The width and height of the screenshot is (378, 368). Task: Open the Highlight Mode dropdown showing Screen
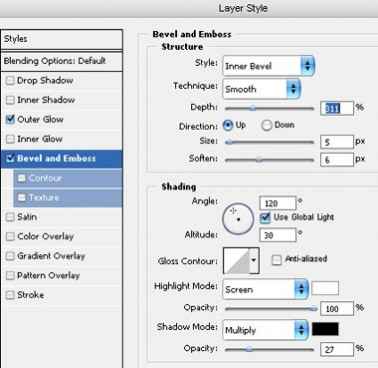tap(265, 289)
